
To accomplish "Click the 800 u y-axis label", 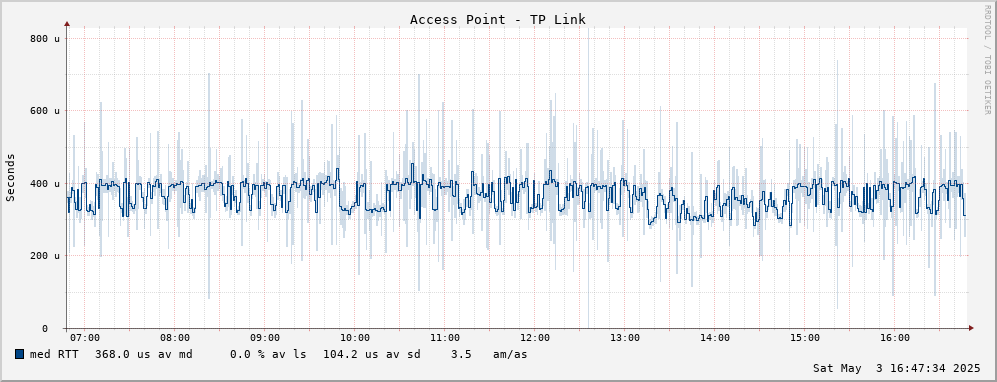I will click(x=45, y=38).
